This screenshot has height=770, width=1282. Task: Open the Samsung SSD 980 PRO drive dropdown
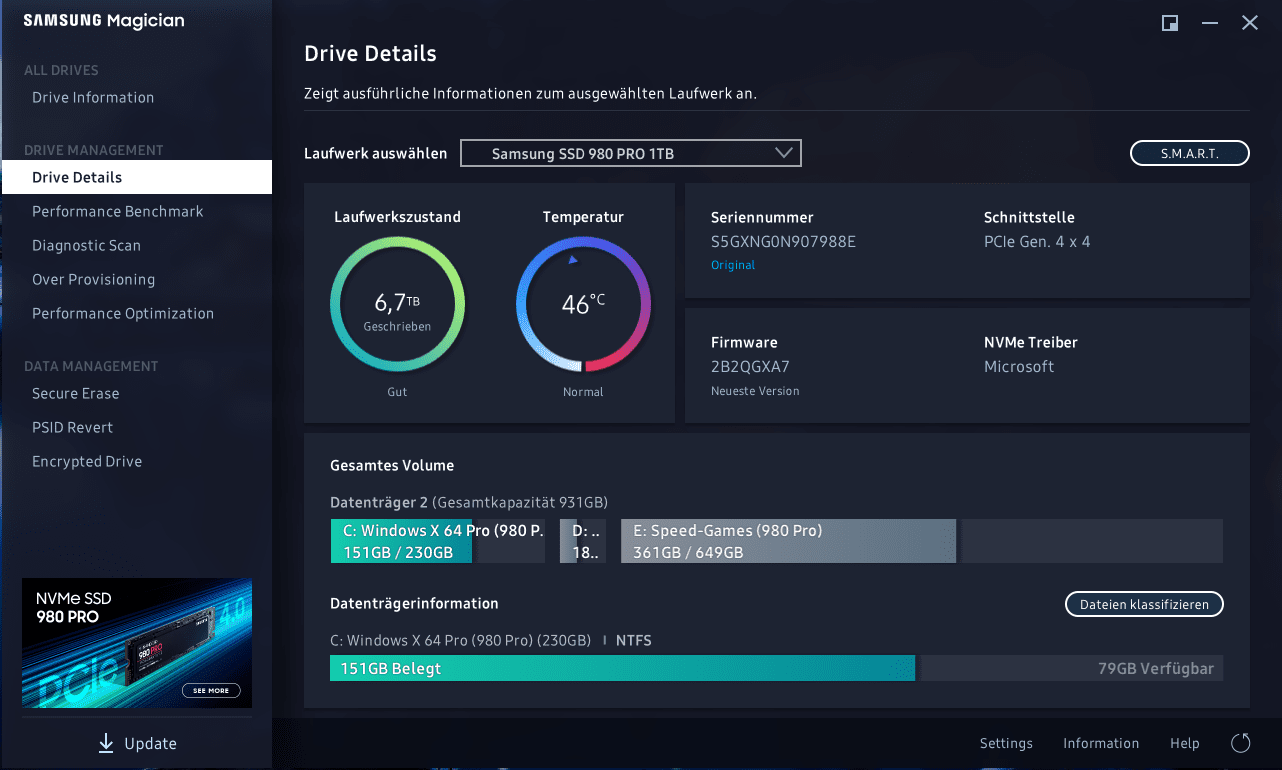(x=631, y=153)
